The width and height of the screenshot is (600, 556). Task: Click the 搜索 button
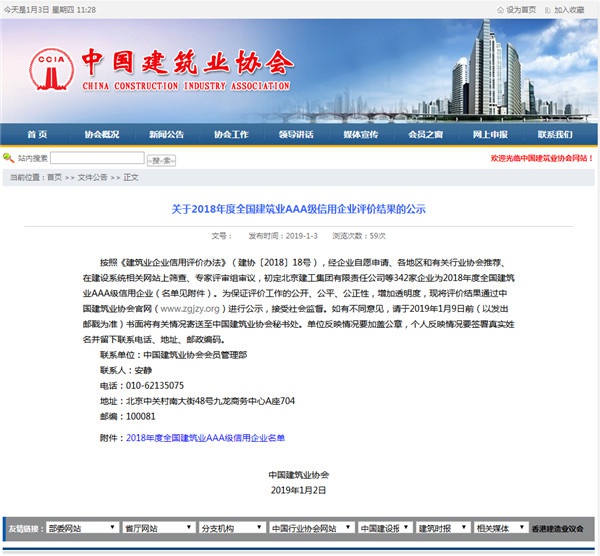point(161,160)
